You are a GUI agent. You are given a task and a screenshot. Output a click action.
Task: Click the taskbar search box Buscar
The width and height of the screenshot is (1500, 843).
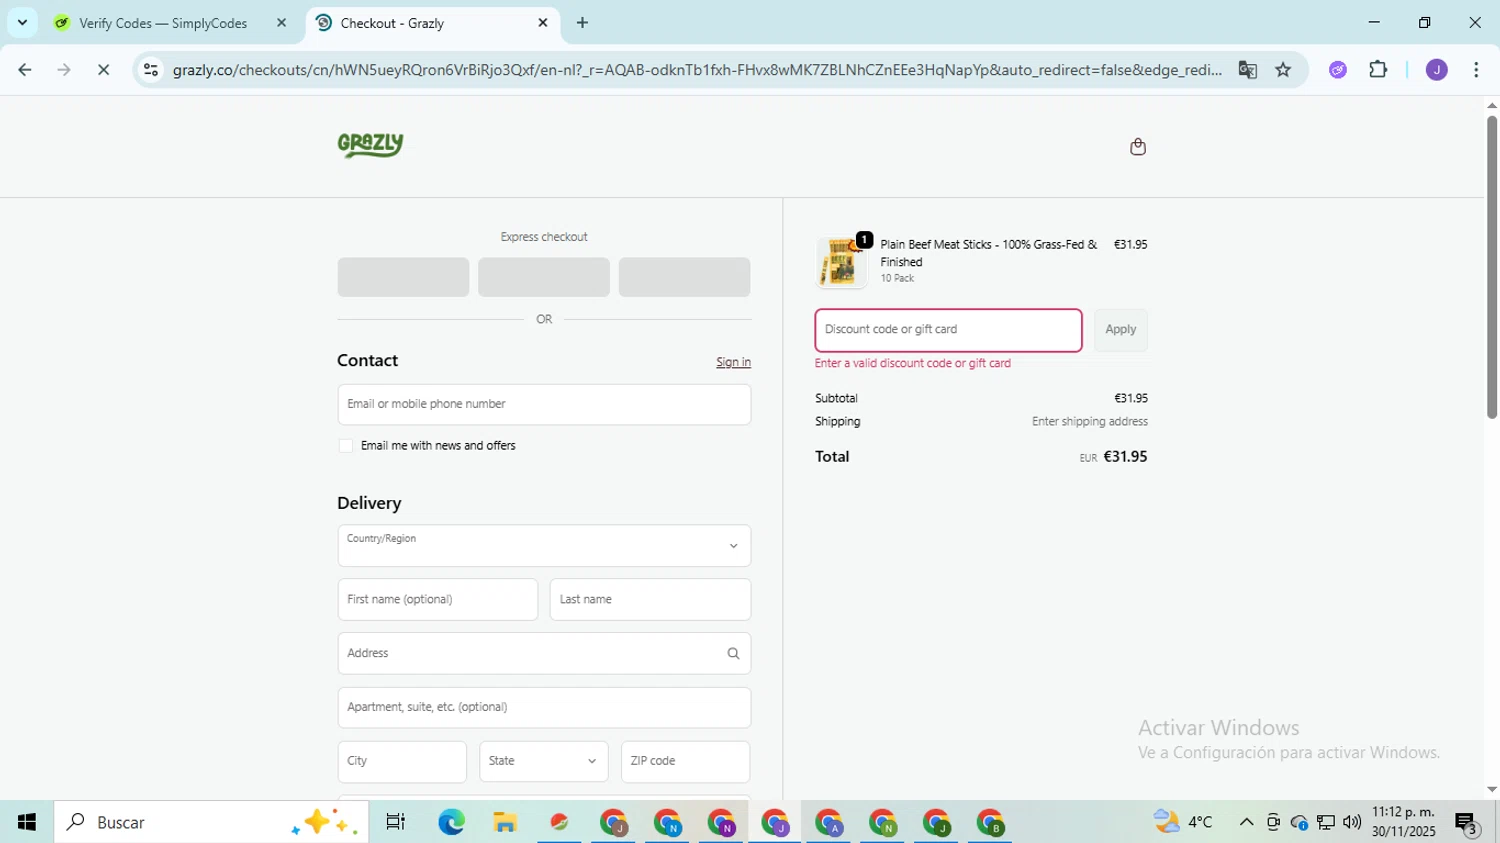211,822
